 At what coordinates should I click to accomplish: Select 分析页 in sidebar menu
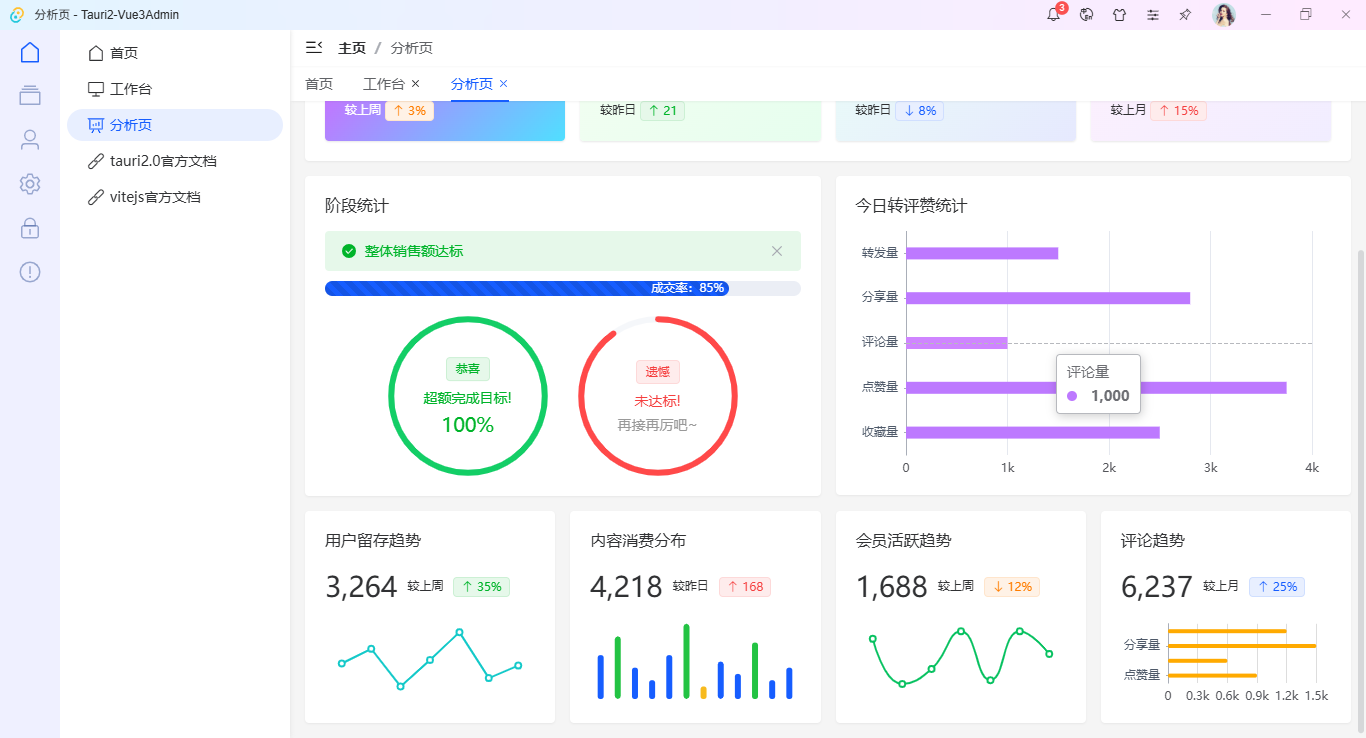175,125
